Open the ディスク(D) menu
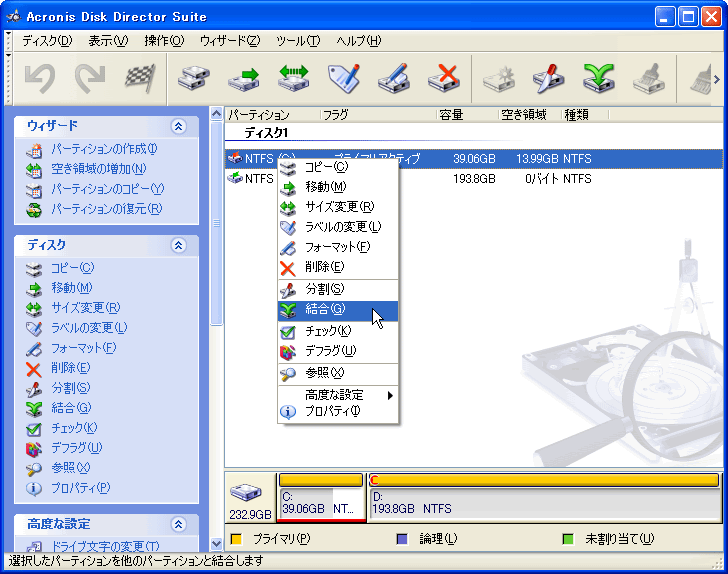 coord(47,41)
